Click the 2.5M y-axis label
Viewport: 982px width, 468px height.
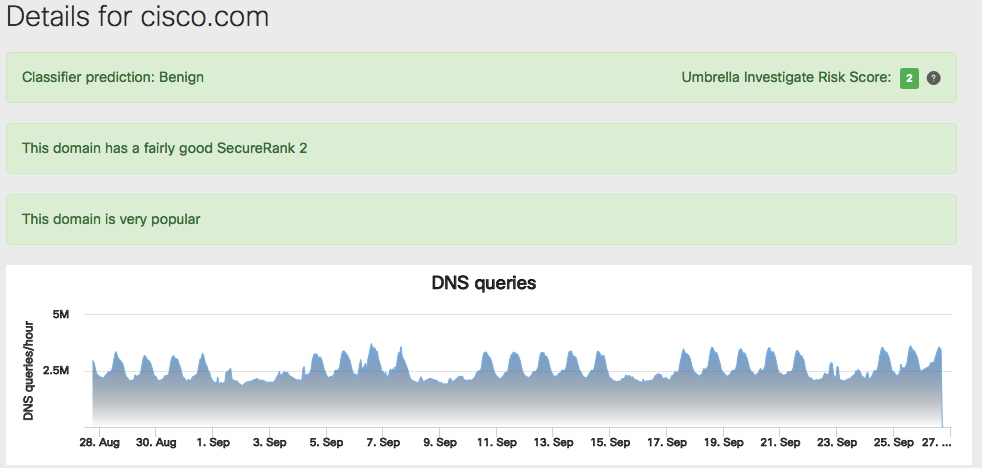pos(55,370)
